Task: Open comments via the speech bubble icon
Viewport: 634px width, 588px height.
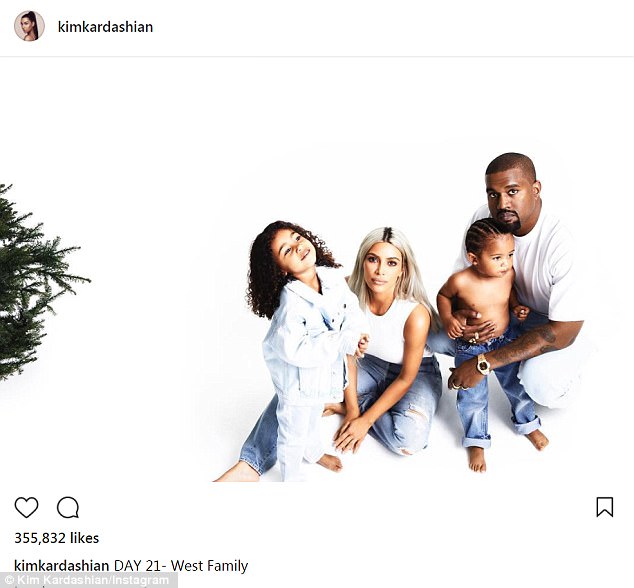Action: [68, 507]
